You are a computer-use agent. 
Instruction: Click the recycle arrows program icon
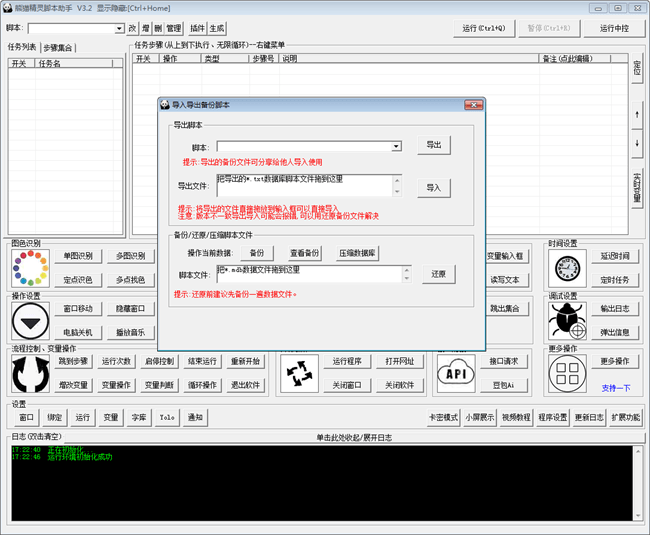[x=300, y=373]
